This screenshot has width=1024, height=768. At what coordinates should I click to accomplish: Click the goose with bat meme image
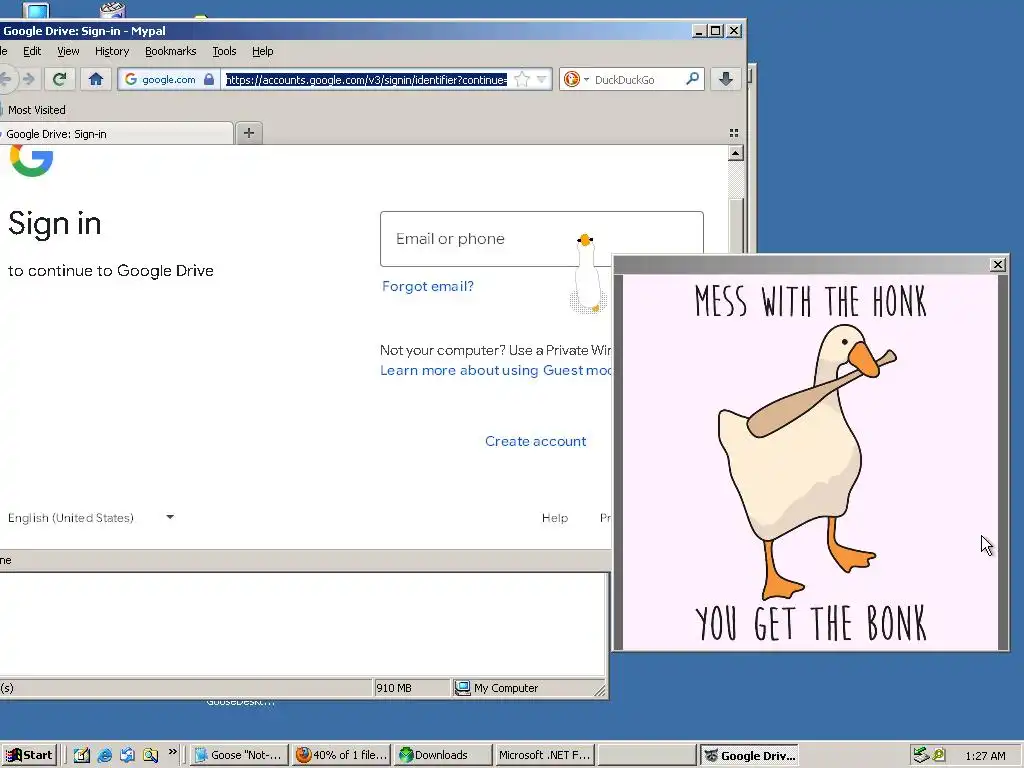tap(810, 463)
